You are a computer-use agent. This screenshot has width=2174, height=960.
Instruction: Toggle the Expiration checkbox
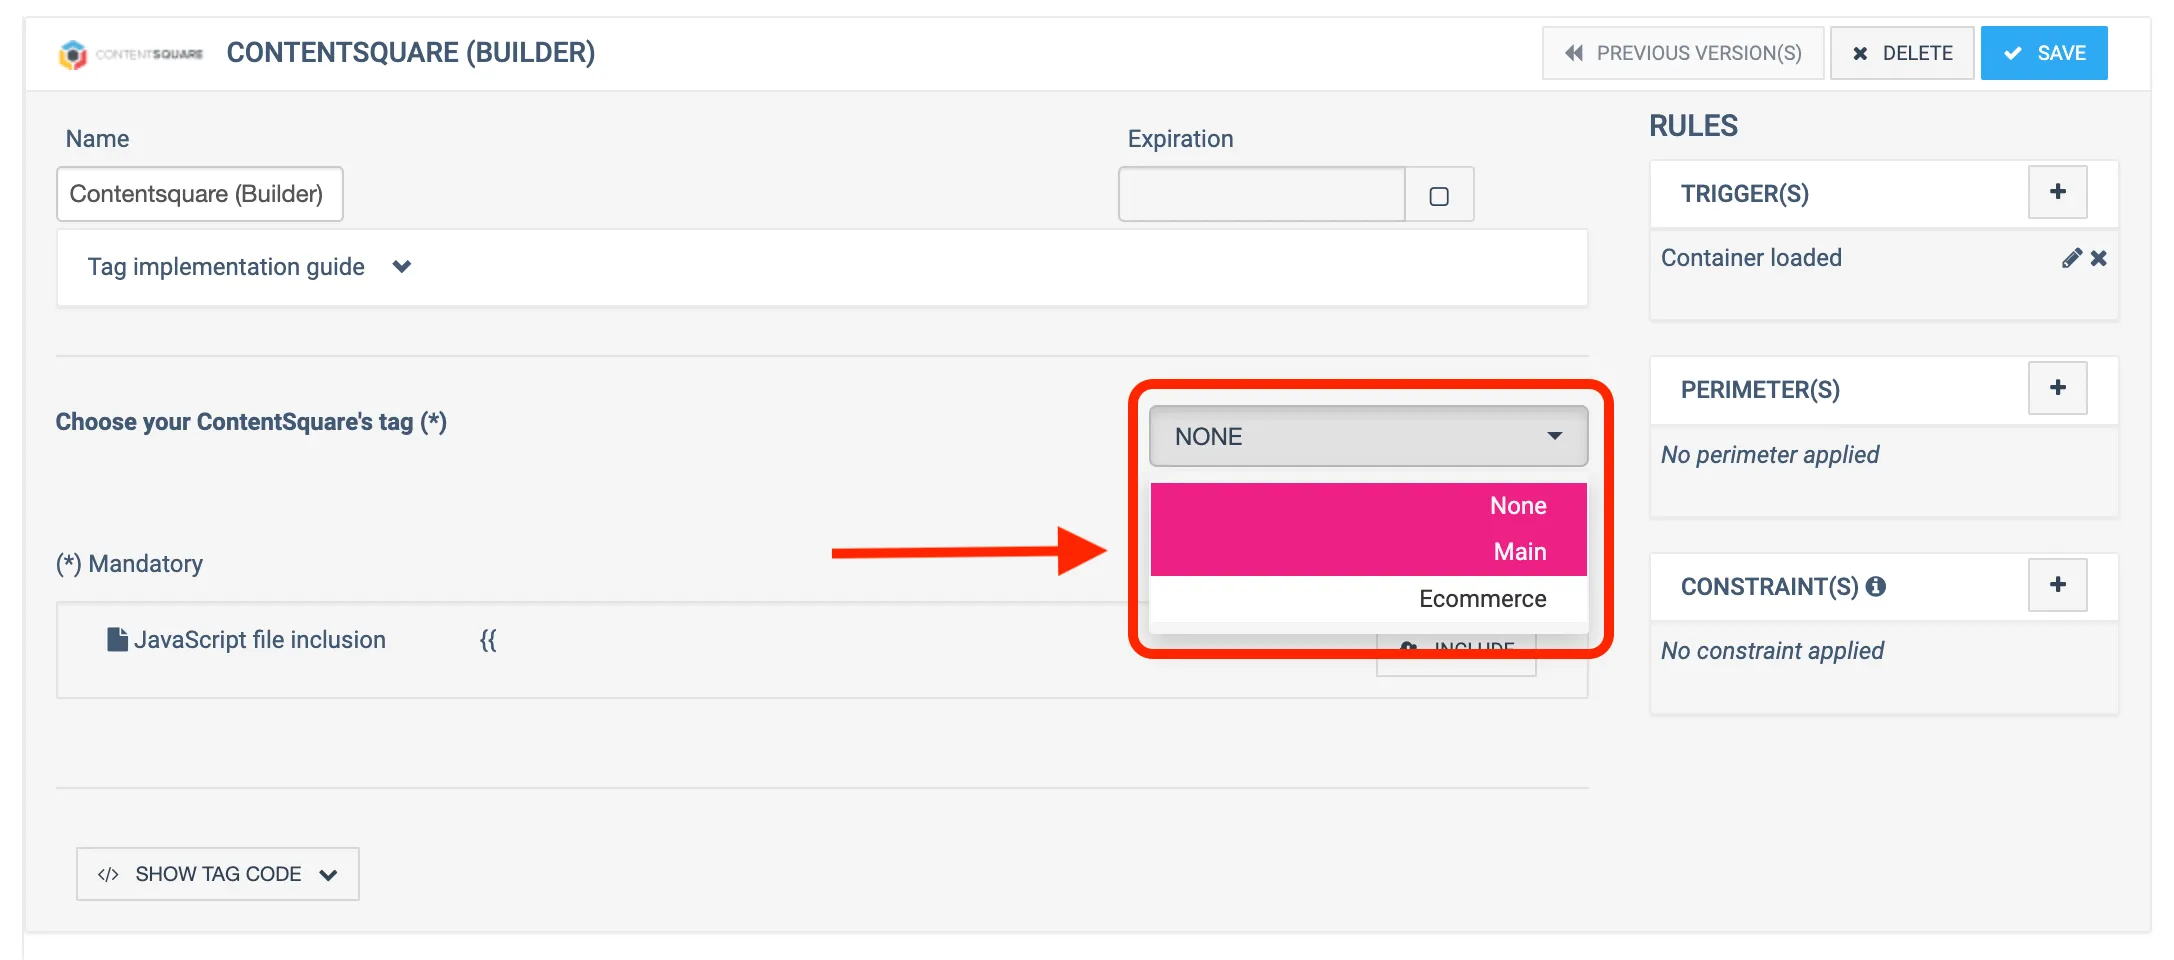[x=1439, y=196]
